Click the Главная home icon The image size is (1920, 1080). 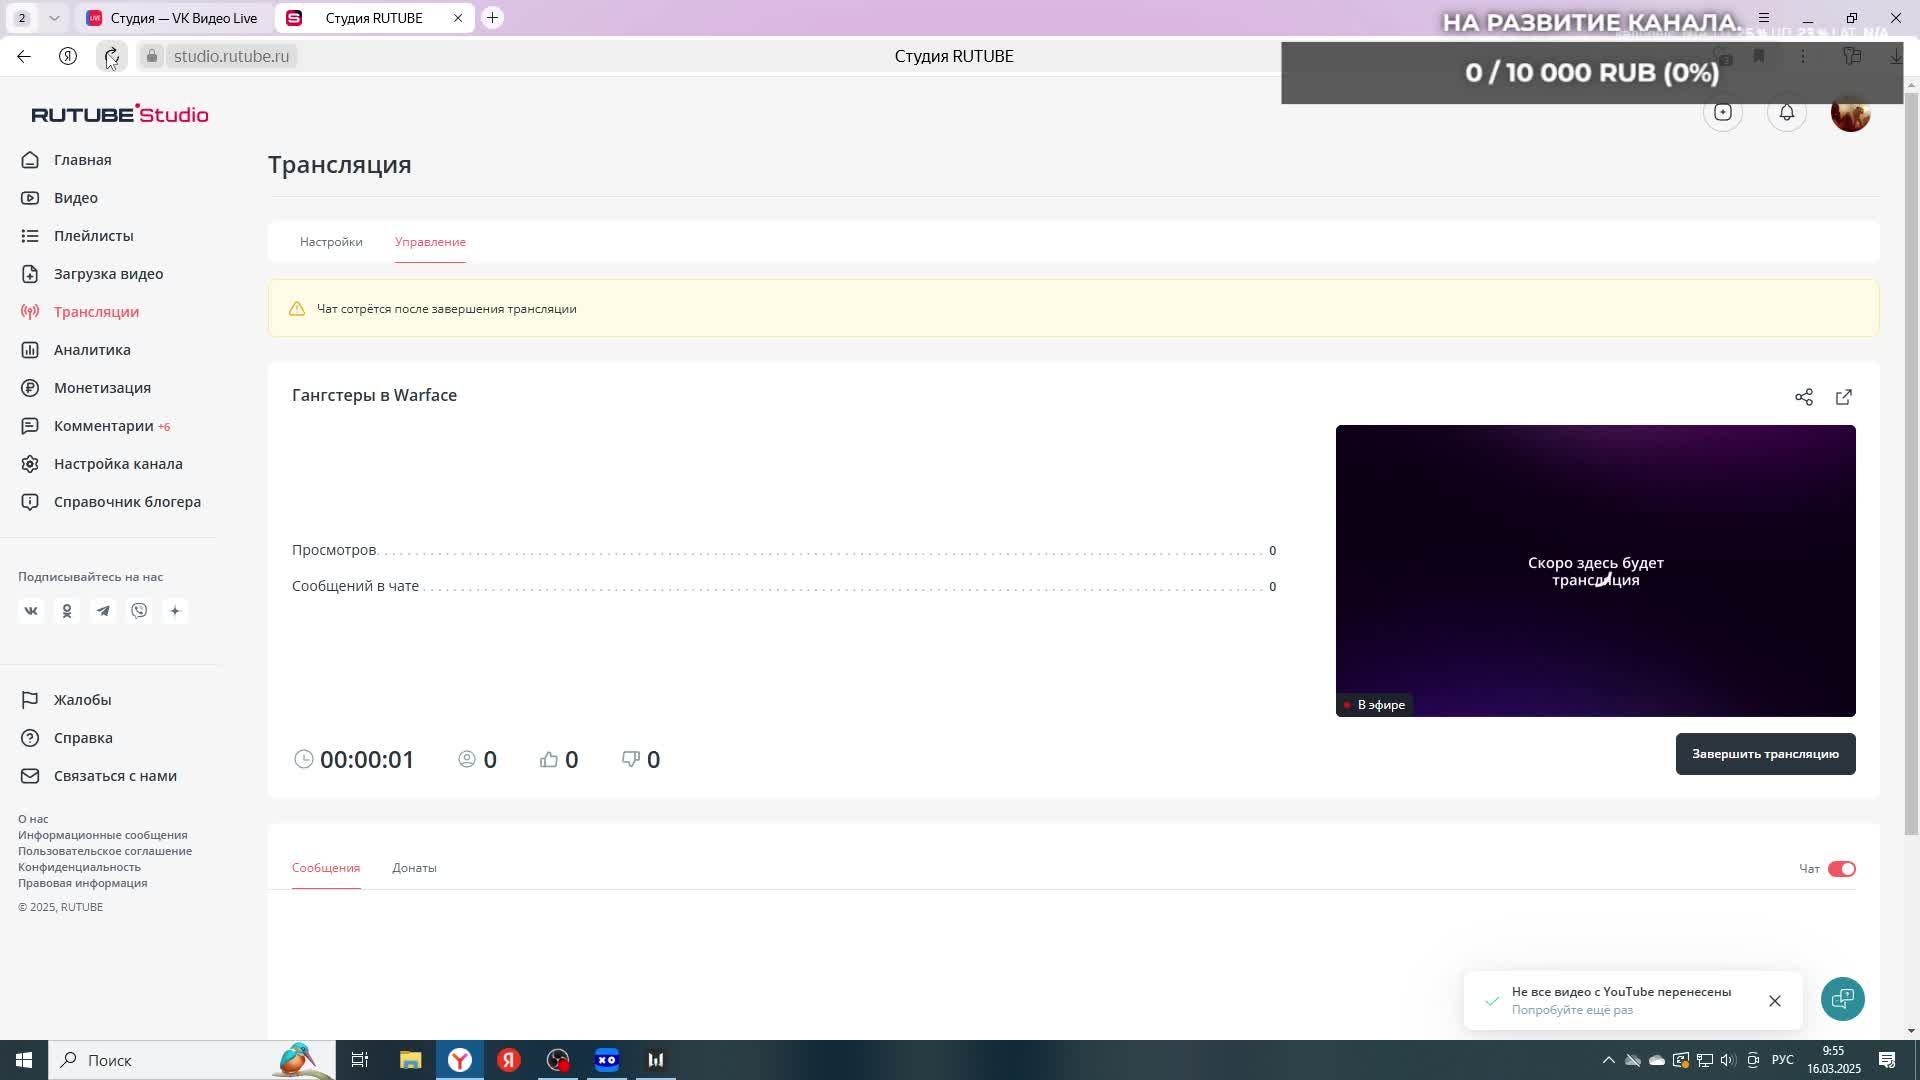point(30,160)
